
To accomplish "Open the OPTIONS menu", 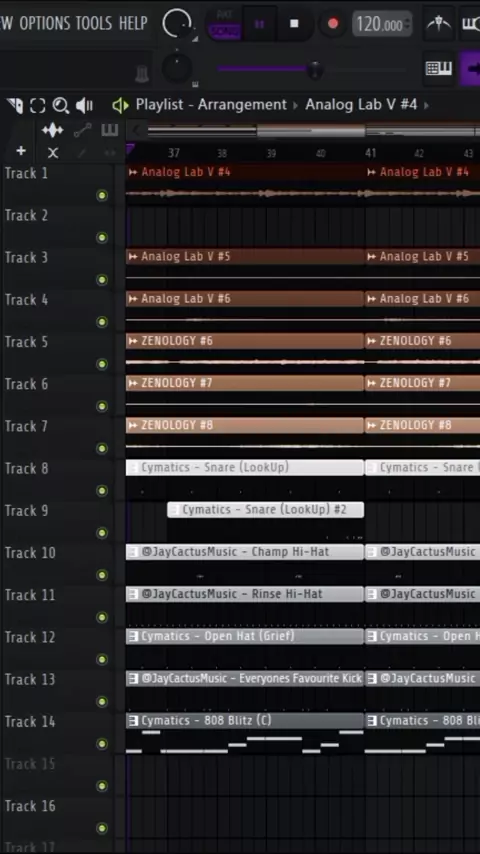I will click(x=45, y=23).
